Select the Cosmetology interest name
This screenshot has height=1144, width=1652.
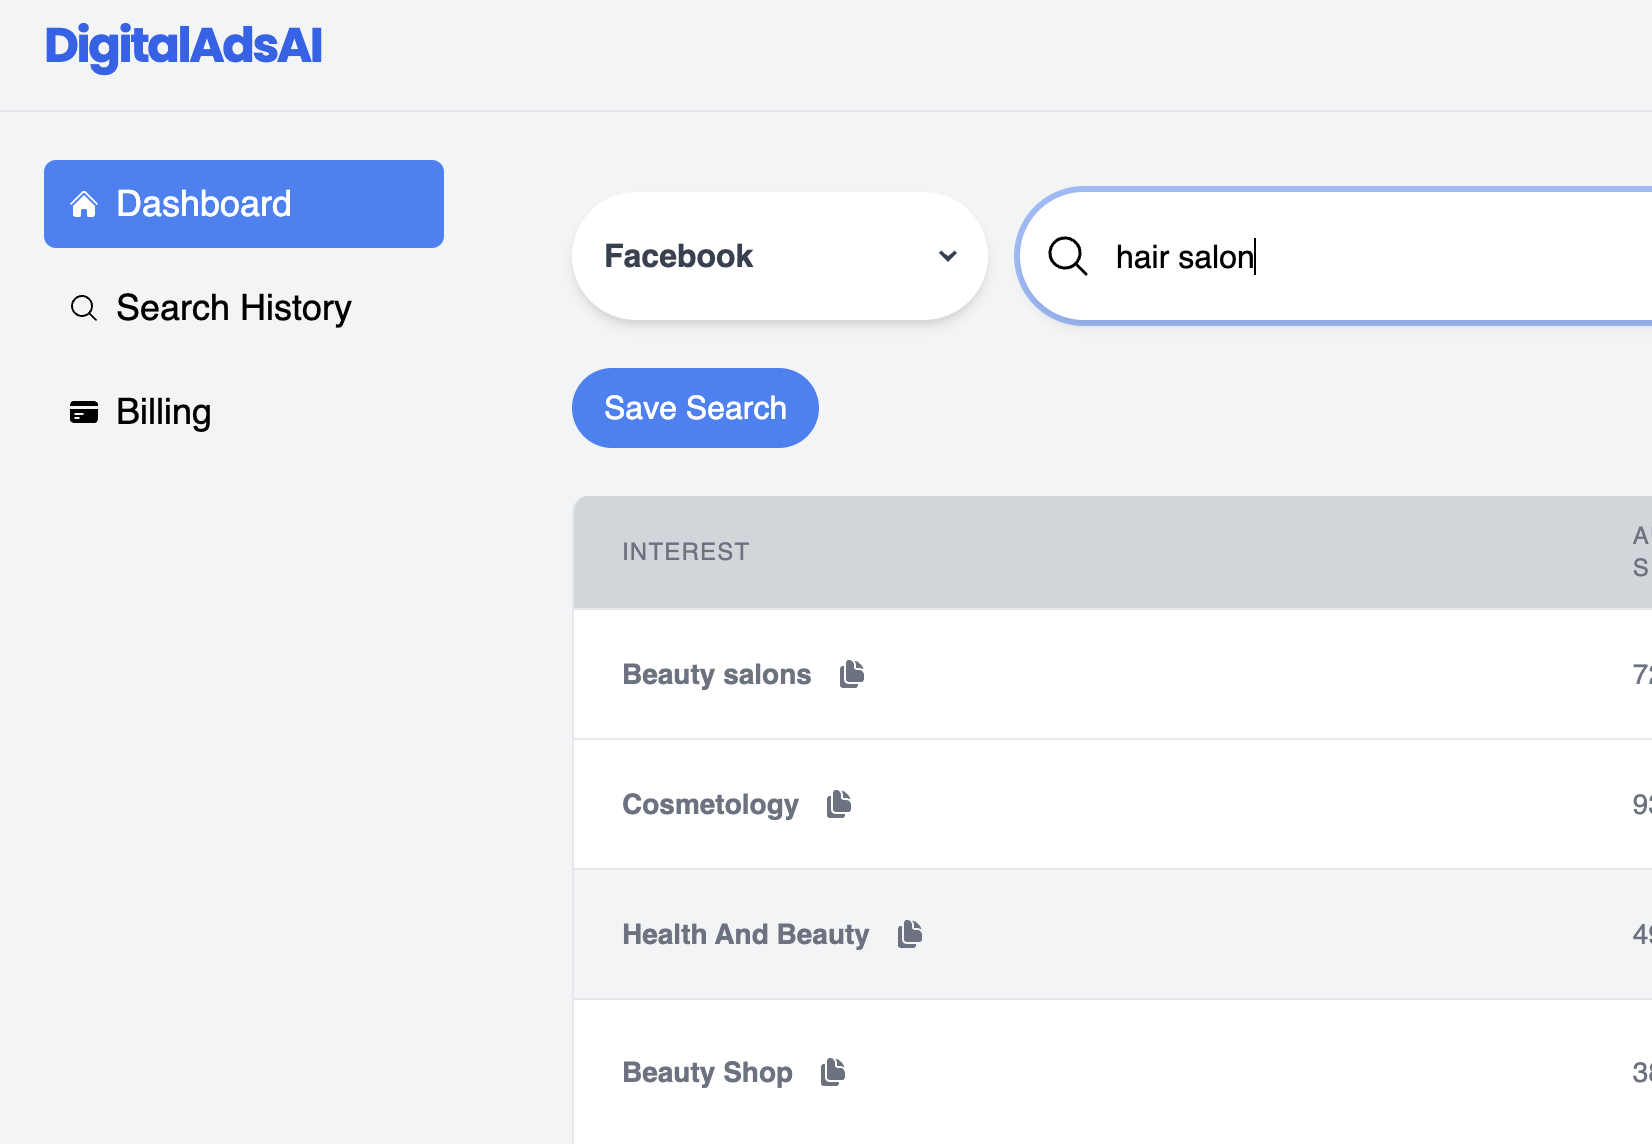[710, 805]
